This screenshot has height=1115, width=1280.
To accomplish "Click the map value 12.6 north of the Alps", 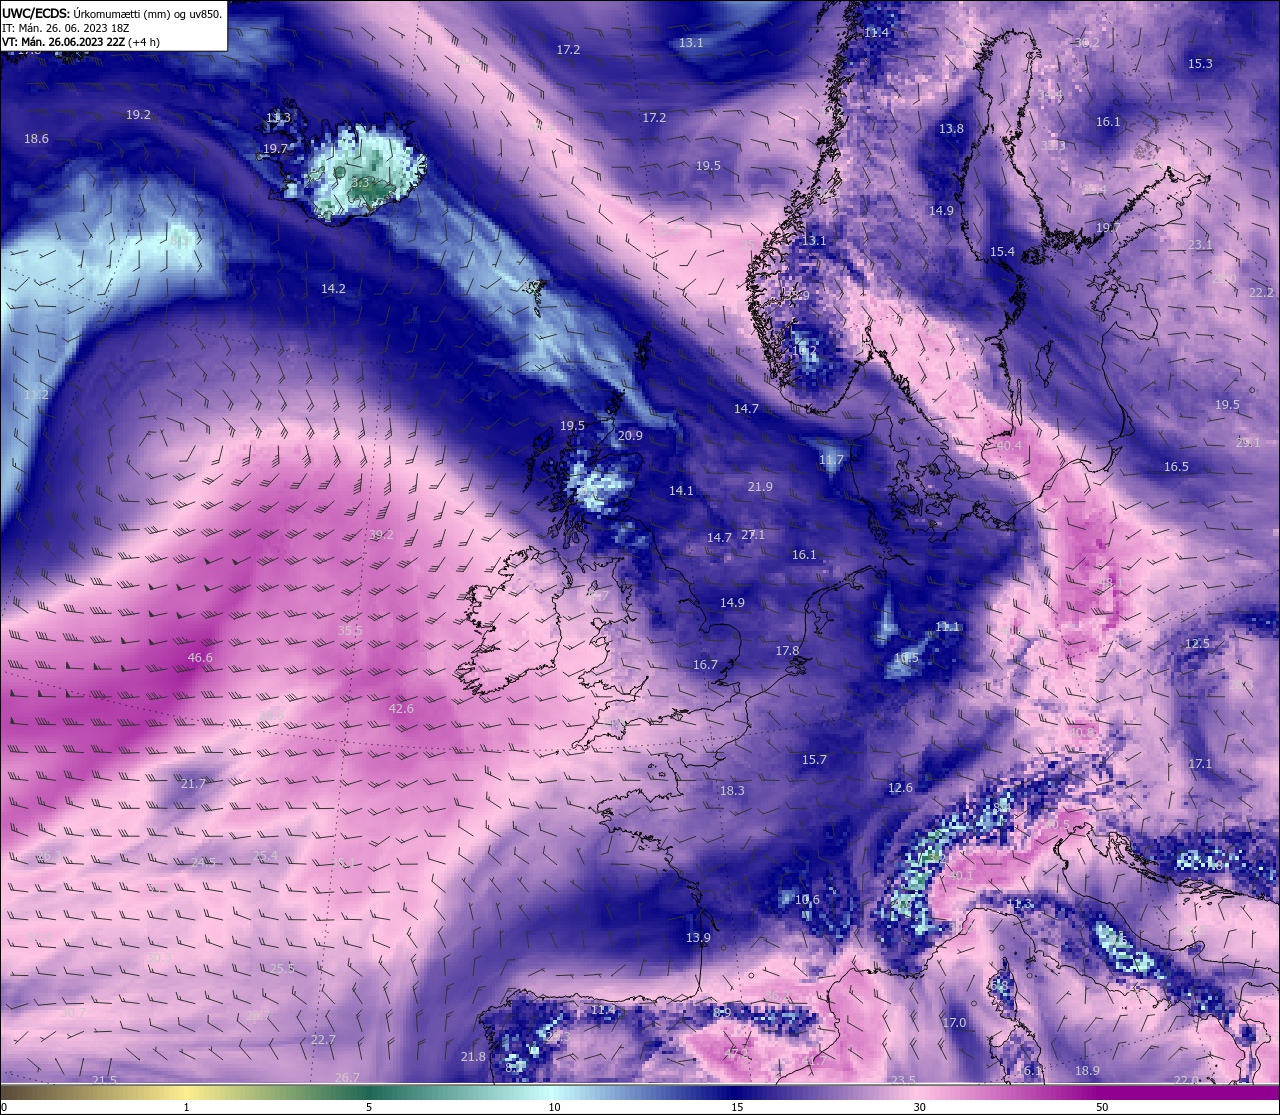I will pyautogui.click(x=900, y=789).
